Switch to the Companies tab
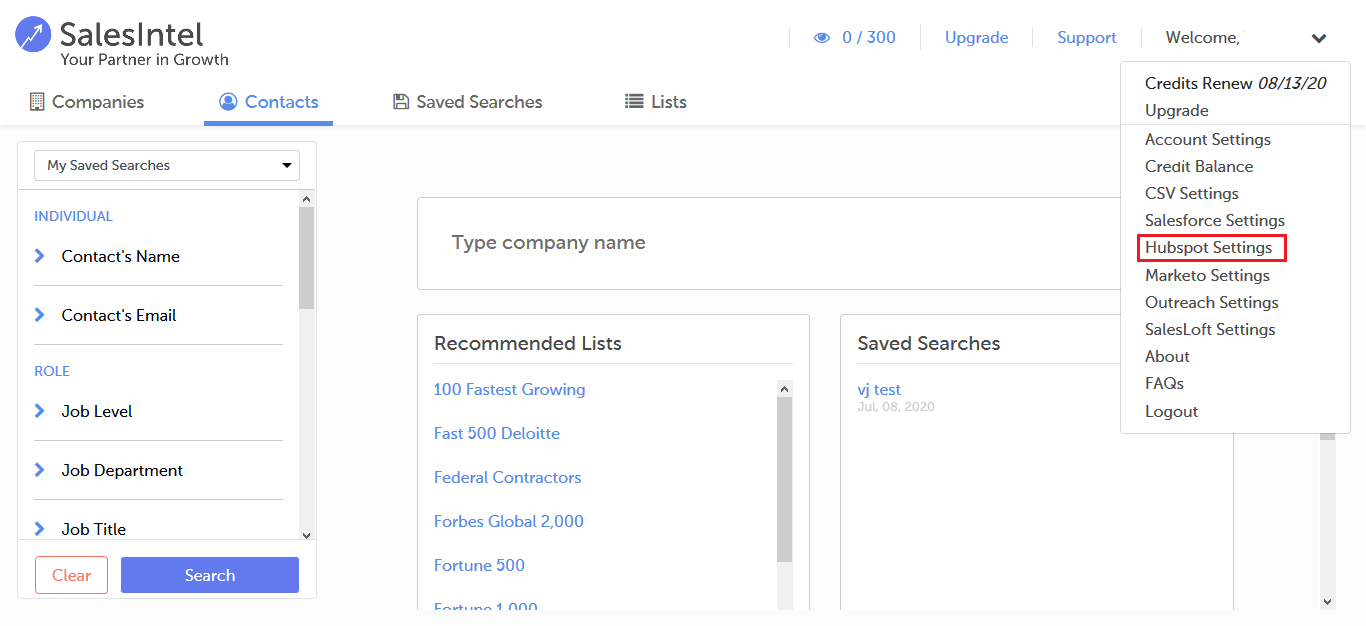 coord(87,102)
